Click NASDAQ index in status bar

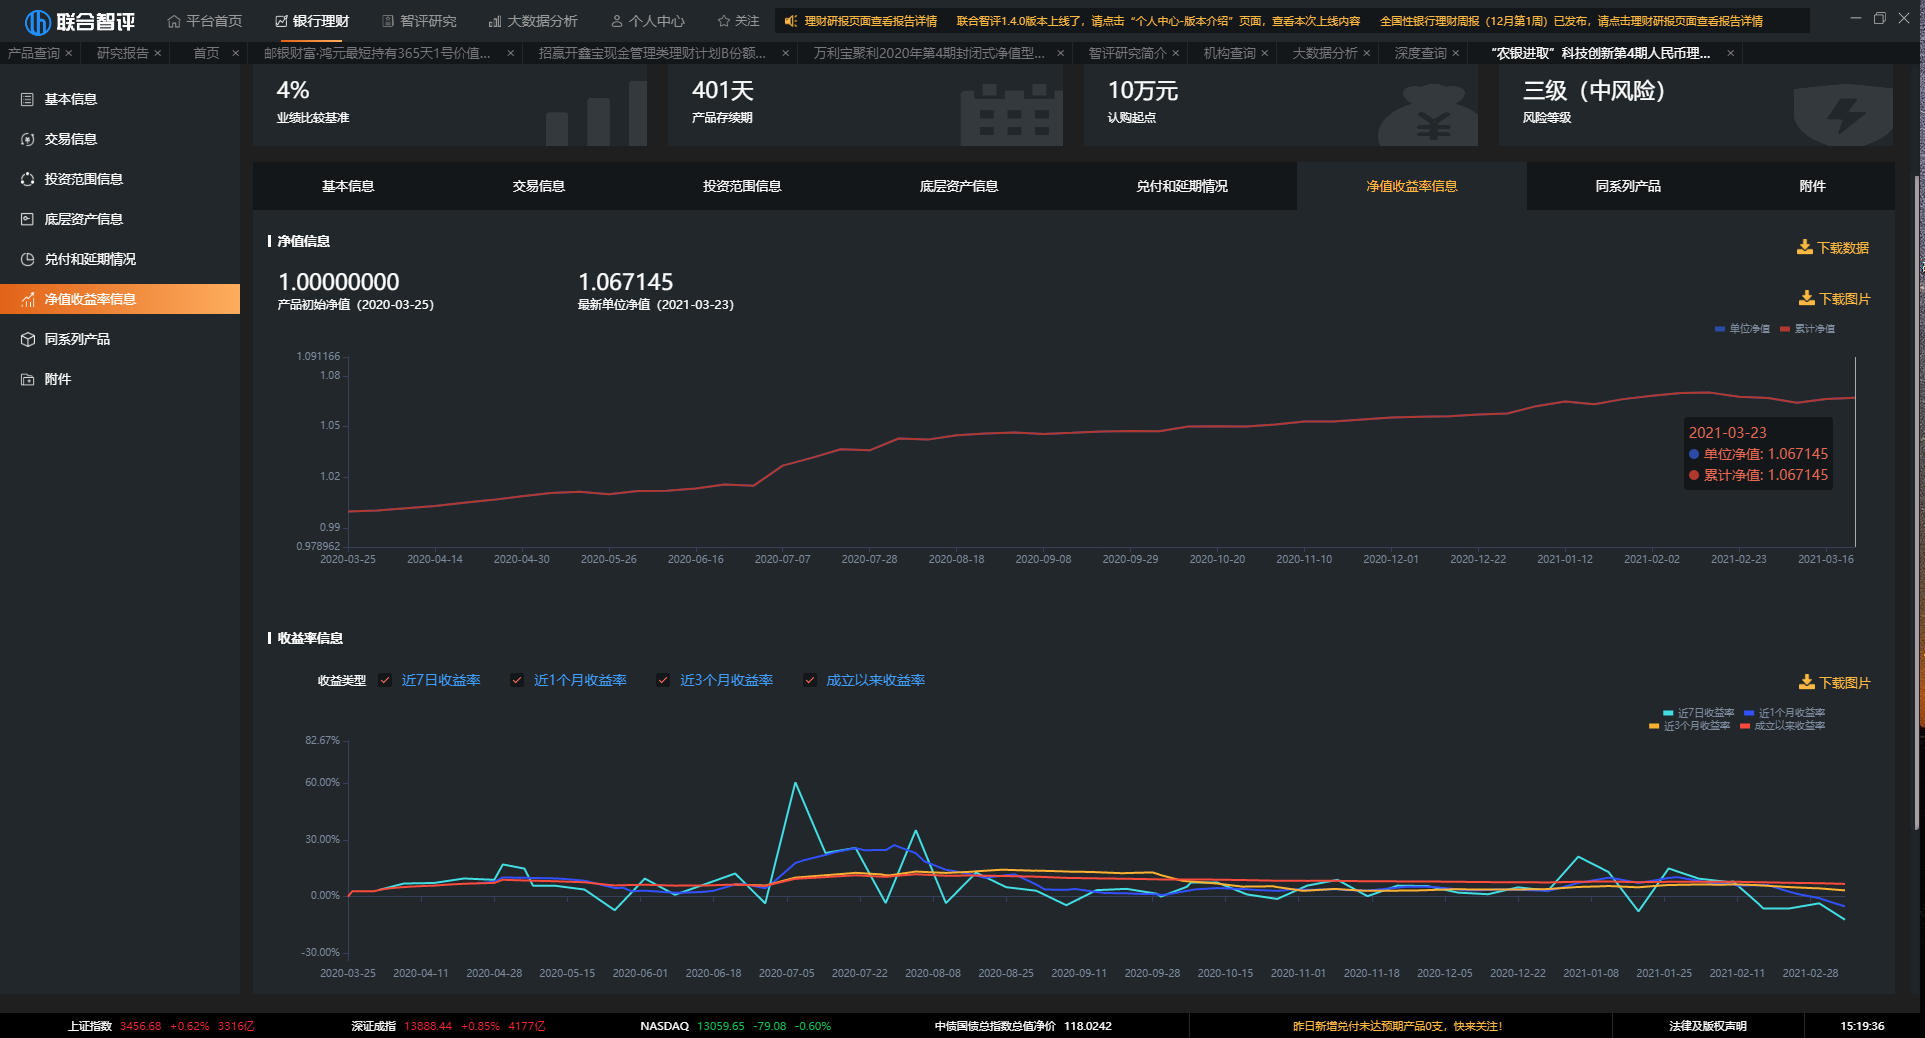pos(665,1026)
